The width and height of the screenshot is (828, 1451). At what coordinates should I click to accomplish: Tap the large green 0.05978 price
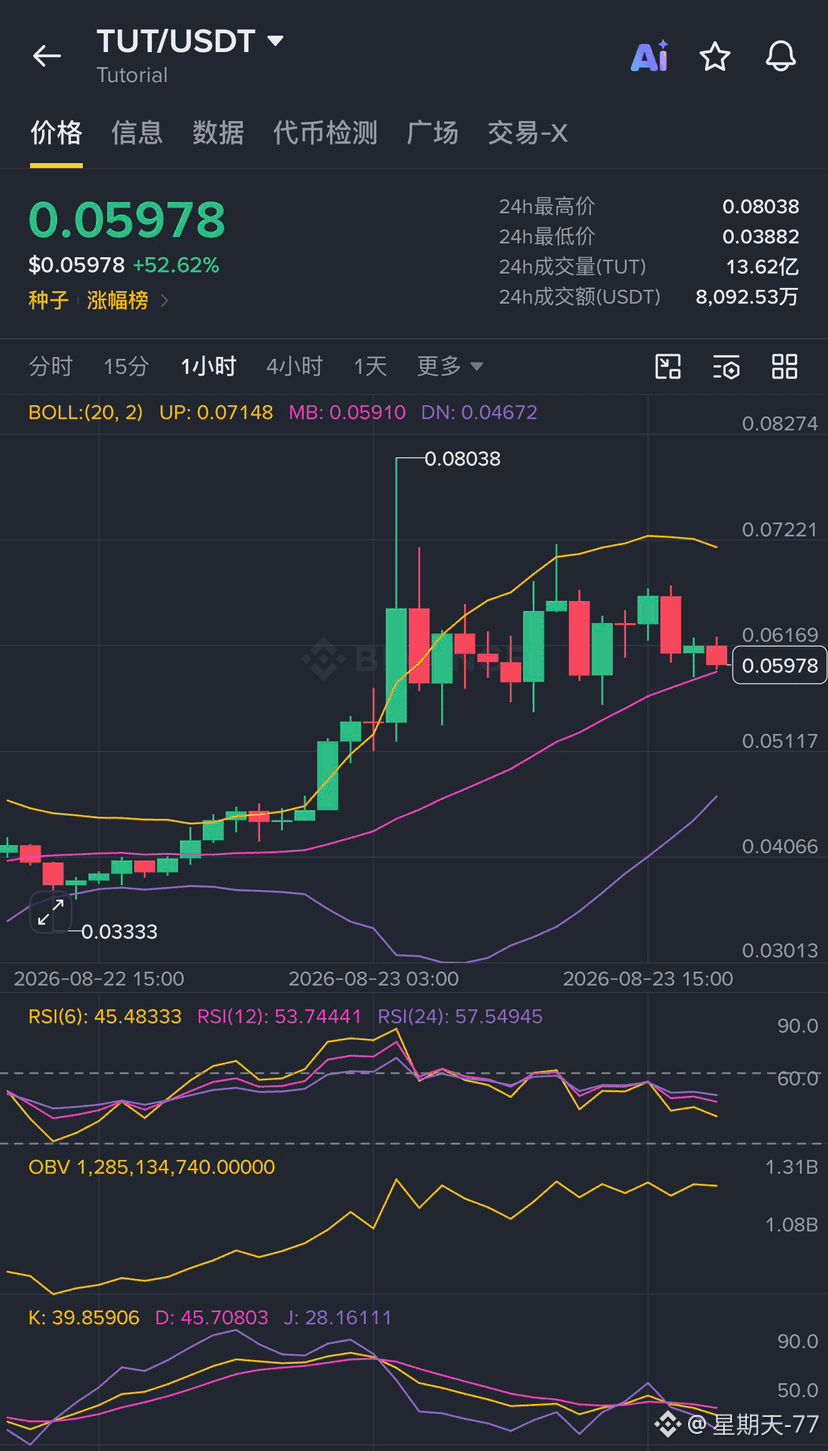coord(127,220)
